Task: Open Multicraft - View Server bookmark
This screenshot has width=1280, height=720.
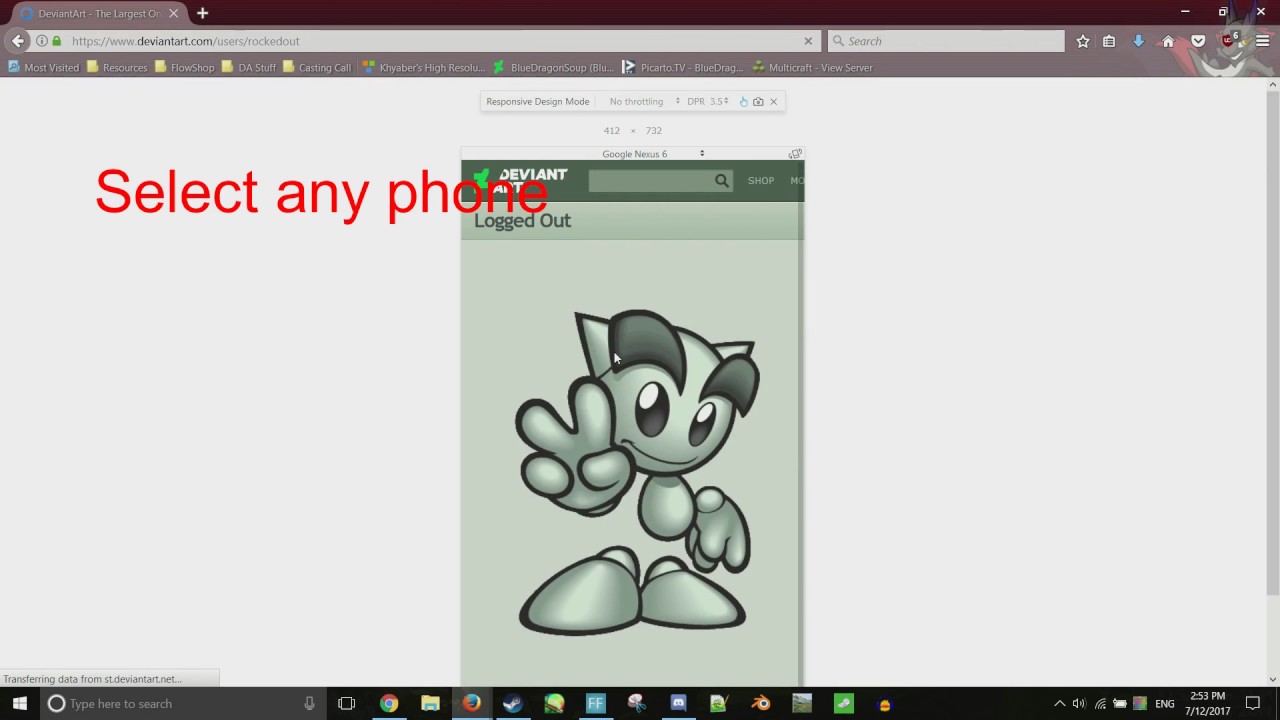Action: (x=812, y=68)
